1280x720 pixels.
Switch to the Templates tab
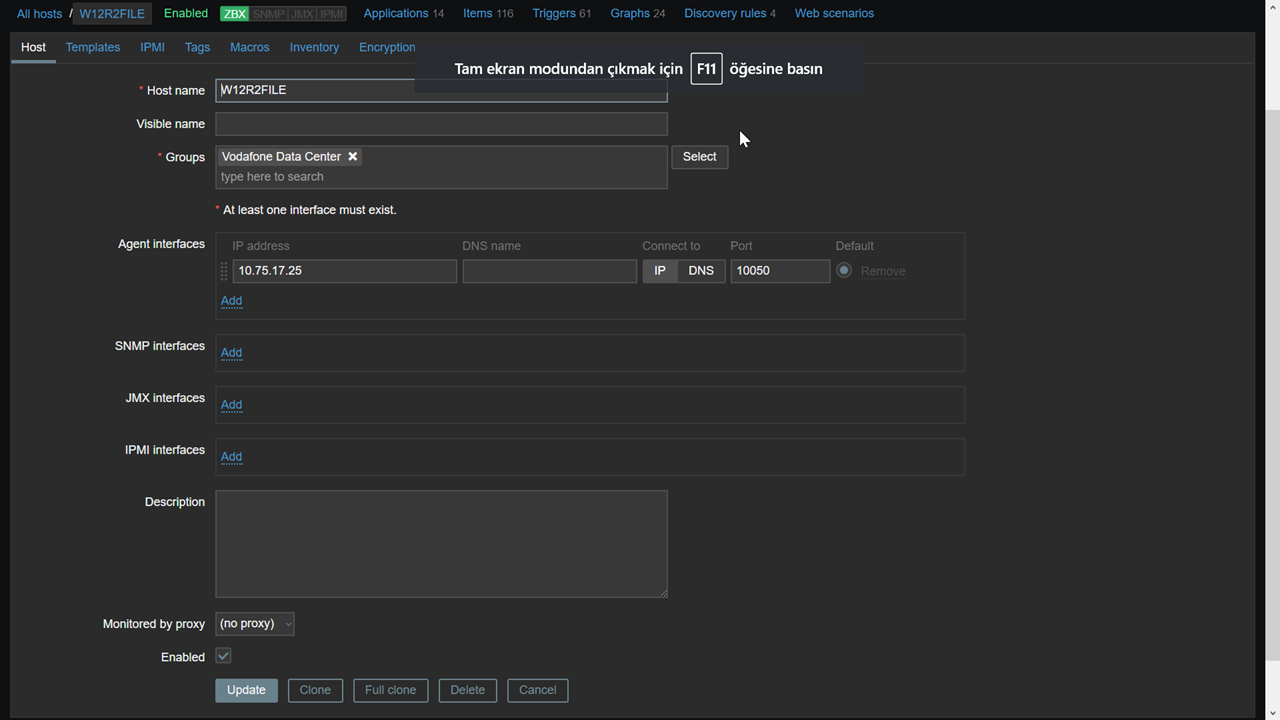[x=93, y=47]
